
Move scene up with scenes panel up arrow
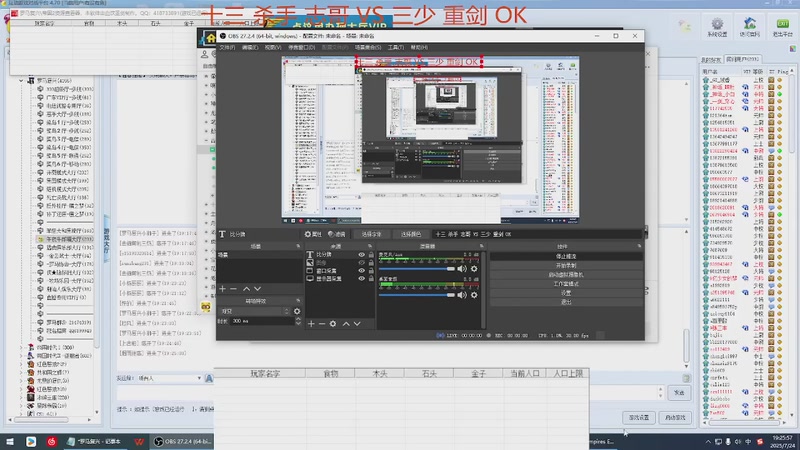246,289
